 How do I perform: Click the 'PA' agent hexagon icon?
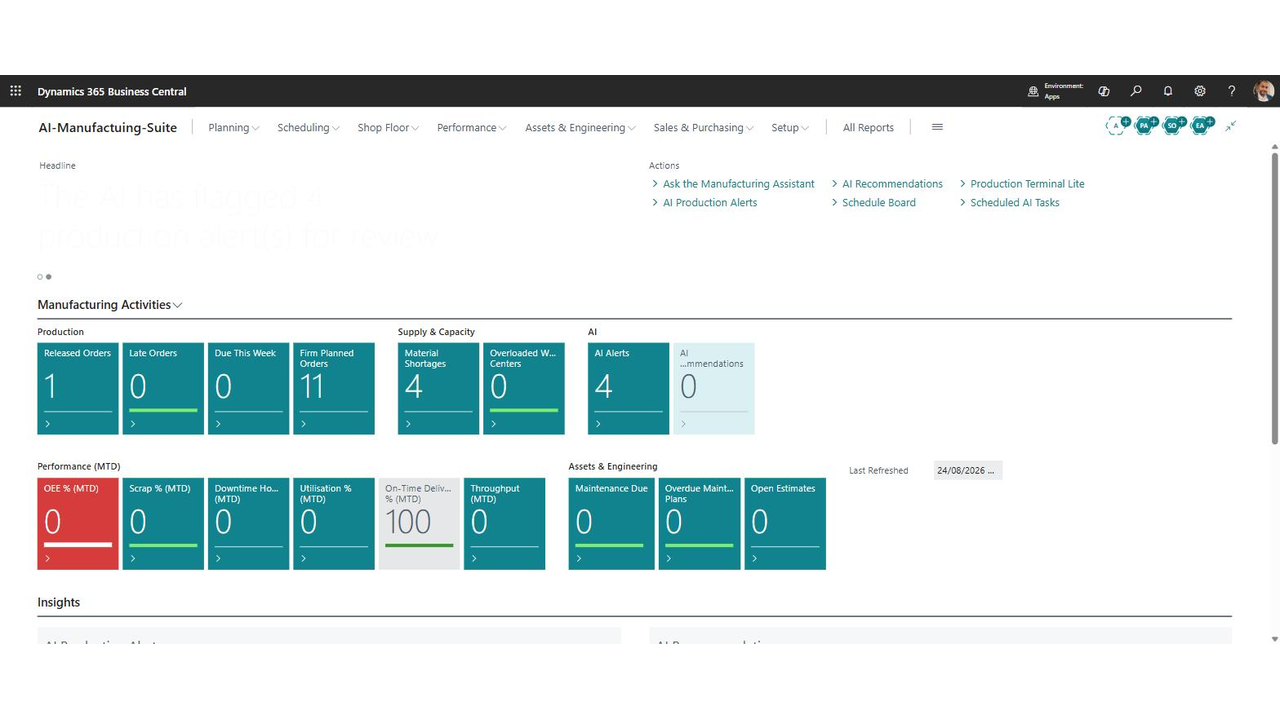coord(1145,126)
